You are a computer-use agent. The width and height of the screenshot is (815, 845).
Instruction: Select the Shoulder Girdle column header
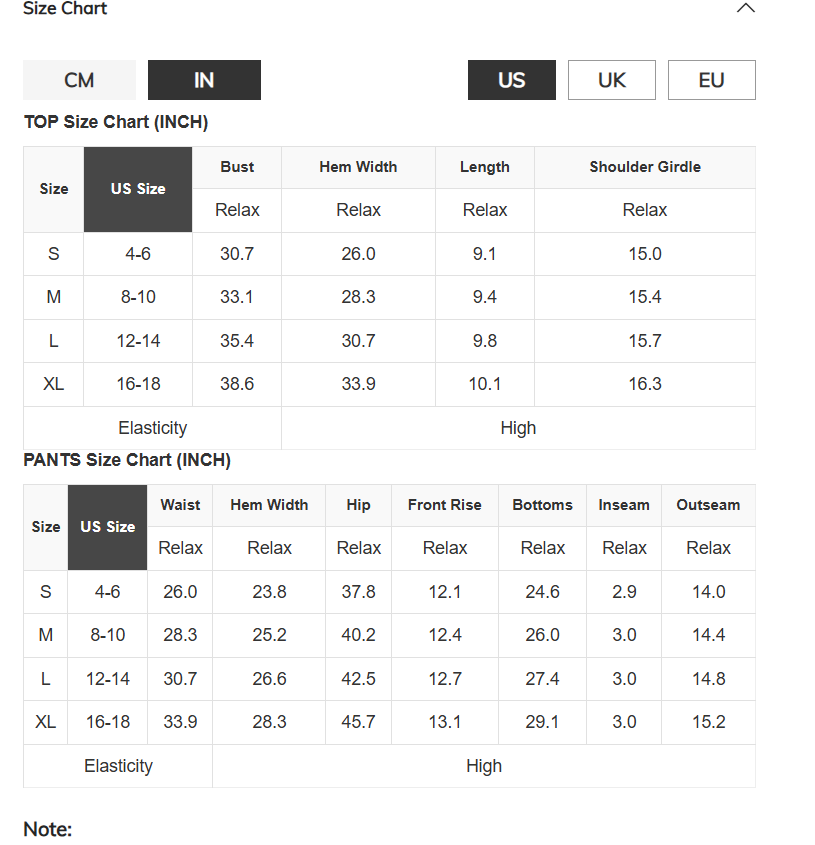click(x=645, y=167)
